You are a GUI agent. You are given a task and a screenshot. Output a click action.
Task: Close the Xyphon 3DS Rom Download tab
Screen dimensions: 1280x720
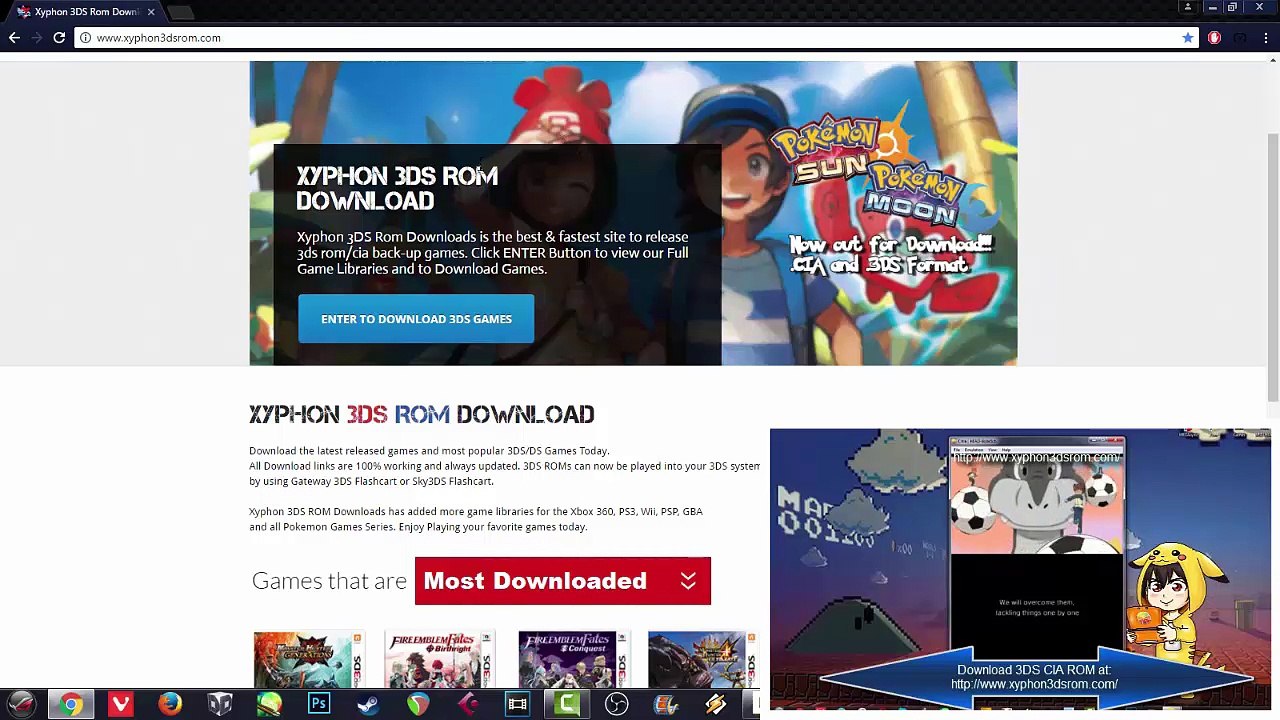(151, 12)
